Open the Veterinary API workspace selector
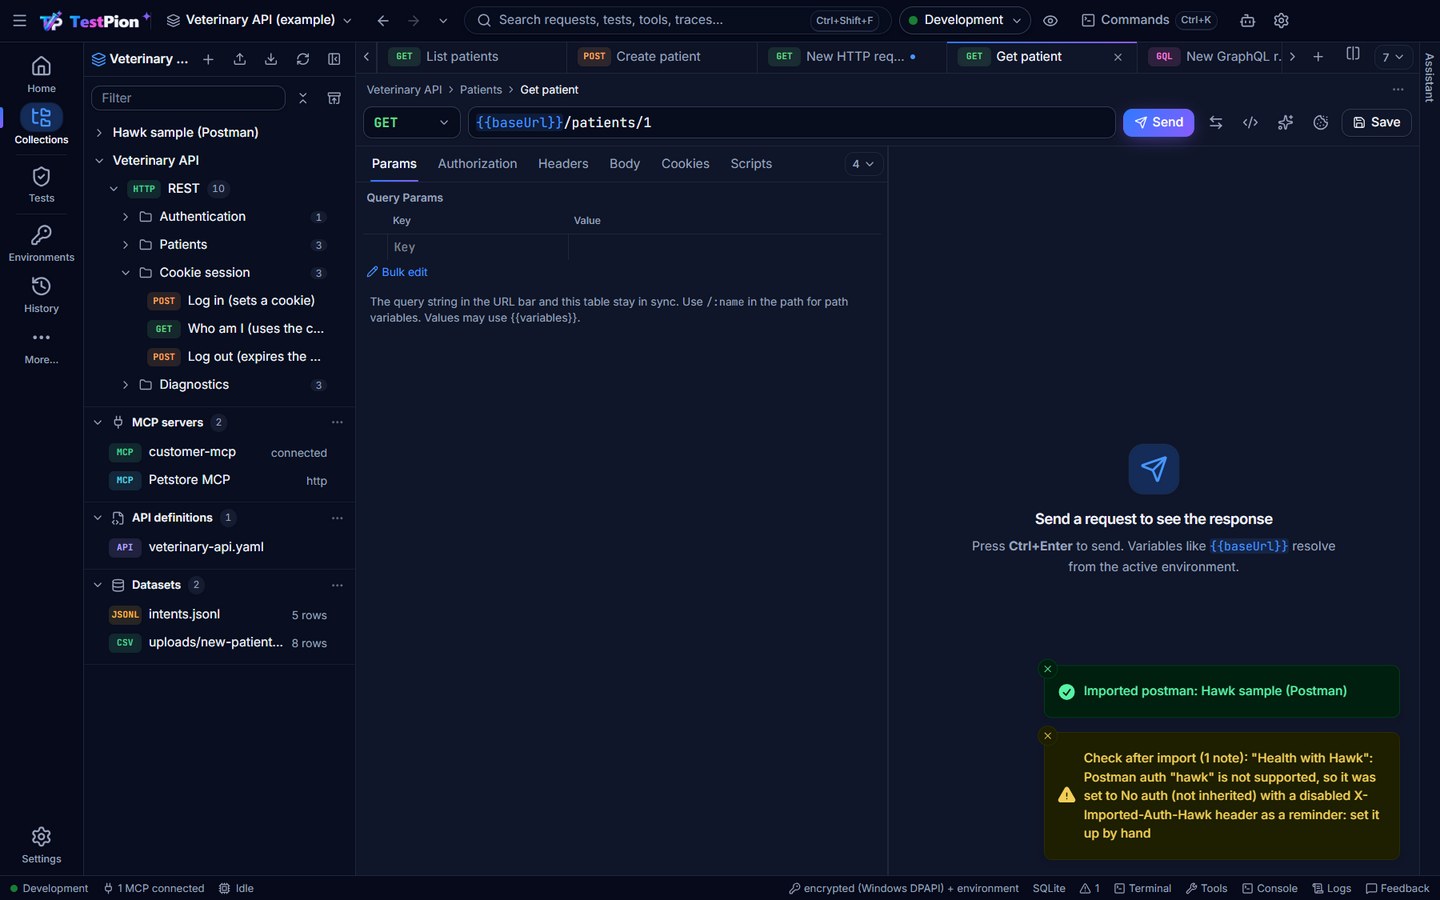The image size is (1440, 900). point(259,20)
